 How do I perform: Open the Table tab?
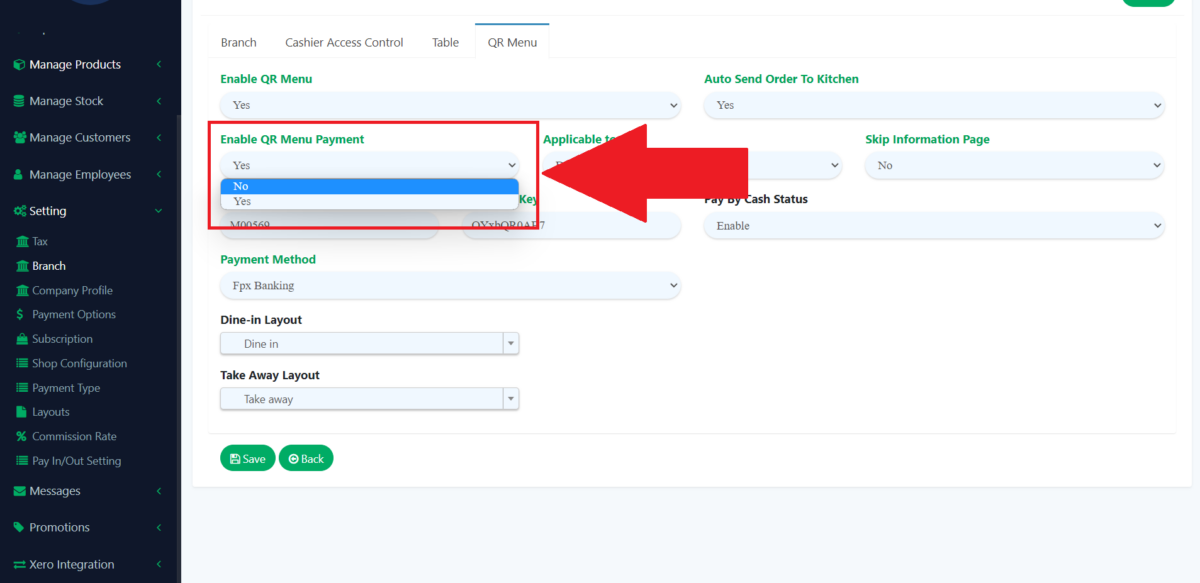[445, 42]
